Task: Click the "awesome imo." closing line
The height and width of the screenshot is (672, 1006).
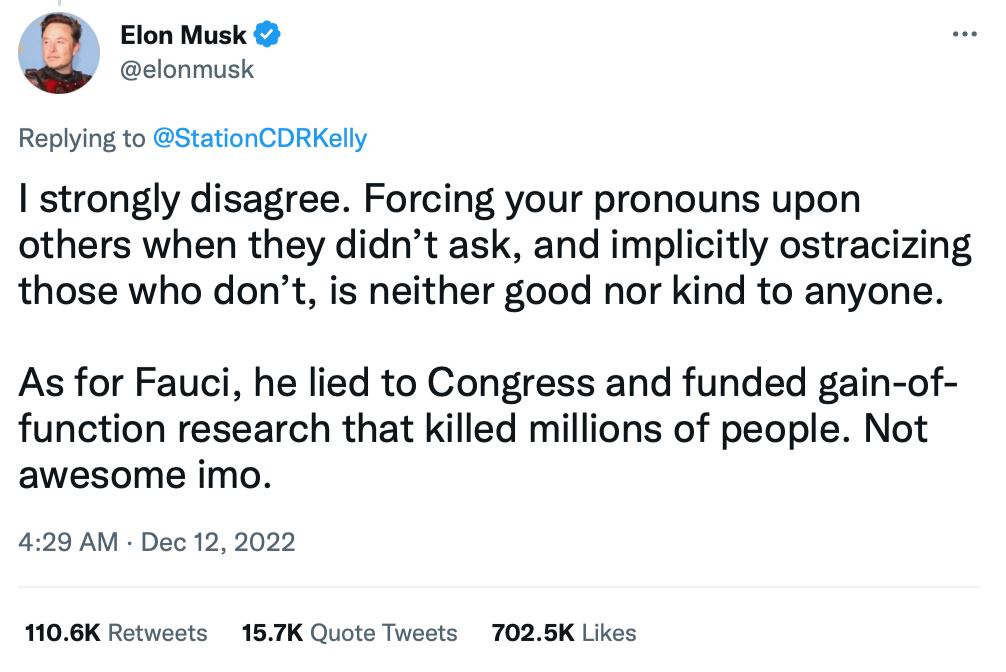Action: click(145, 474)
